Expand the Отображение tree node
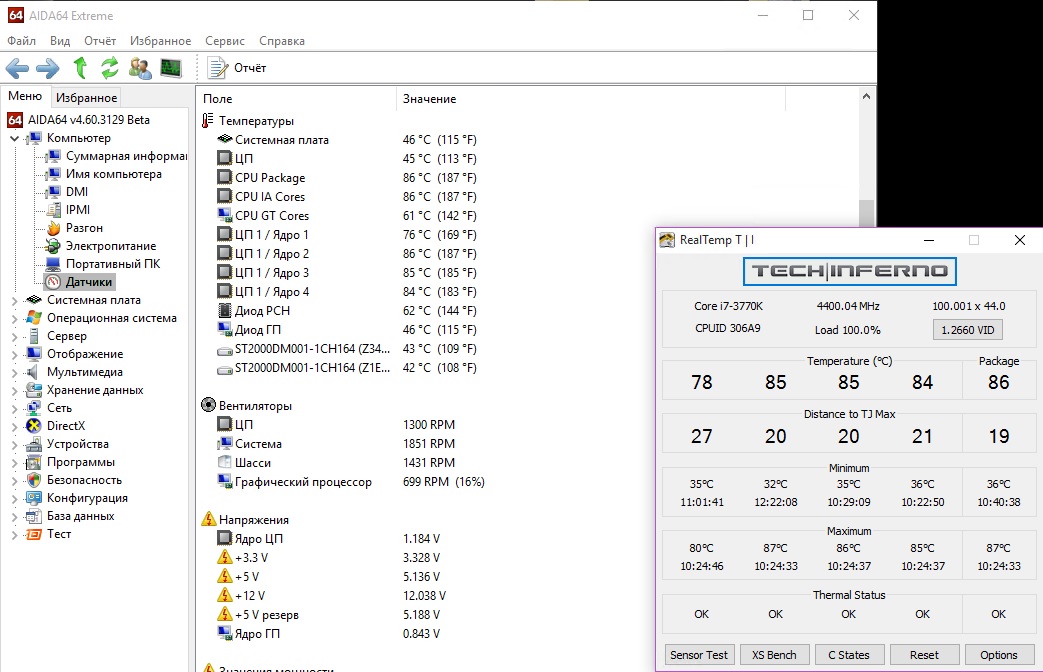Image resolution: width=1043 pixels, height=672 pixels. point(15,354)
